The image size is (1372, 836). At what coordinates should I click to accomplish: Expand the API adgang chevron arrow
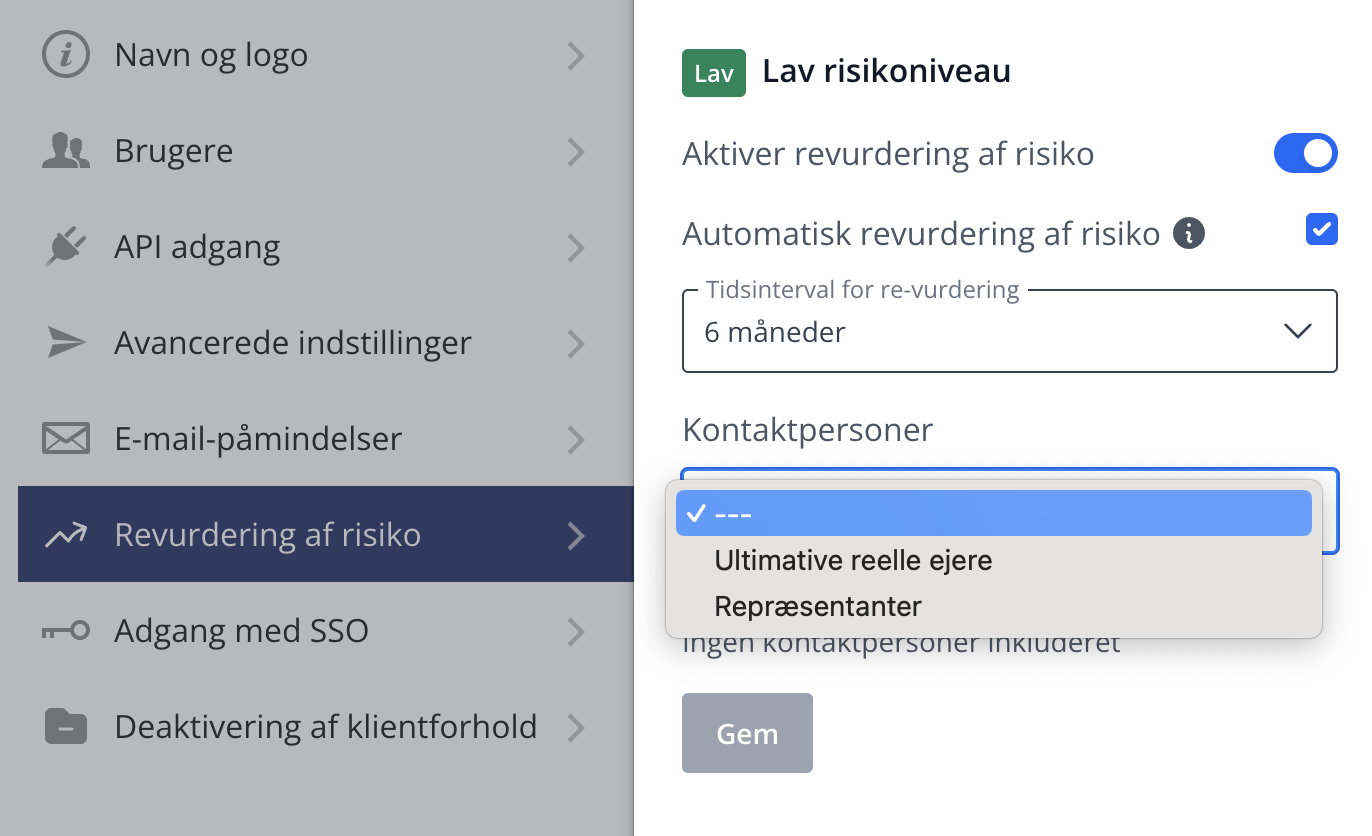point(575,247)
